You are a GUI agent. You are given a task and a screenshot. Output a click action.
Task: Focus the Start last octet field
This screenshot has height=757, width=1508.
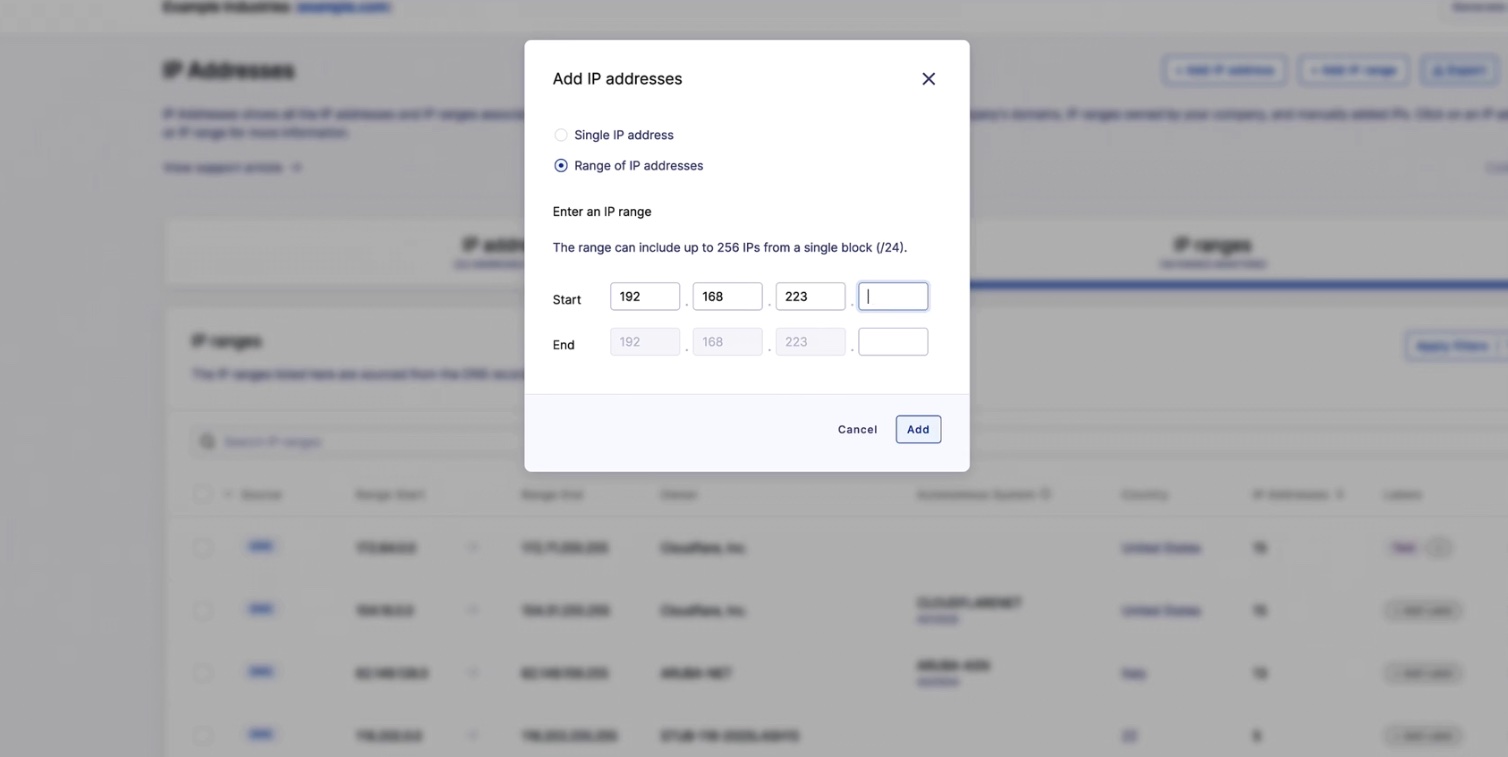tap(893, 296)
